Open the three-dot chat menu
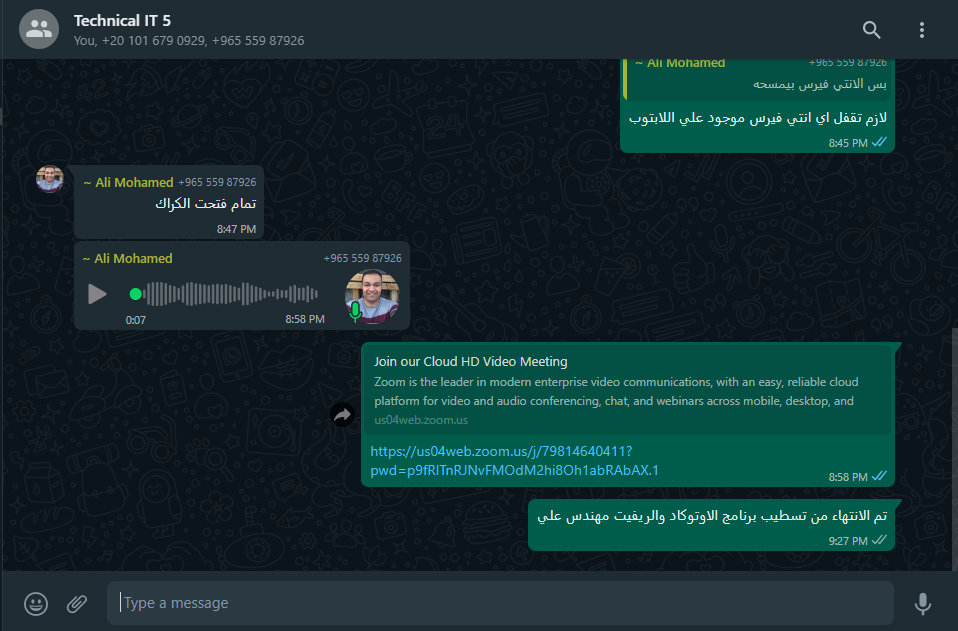This screenshot has height=631, width=958. point(921,30)
